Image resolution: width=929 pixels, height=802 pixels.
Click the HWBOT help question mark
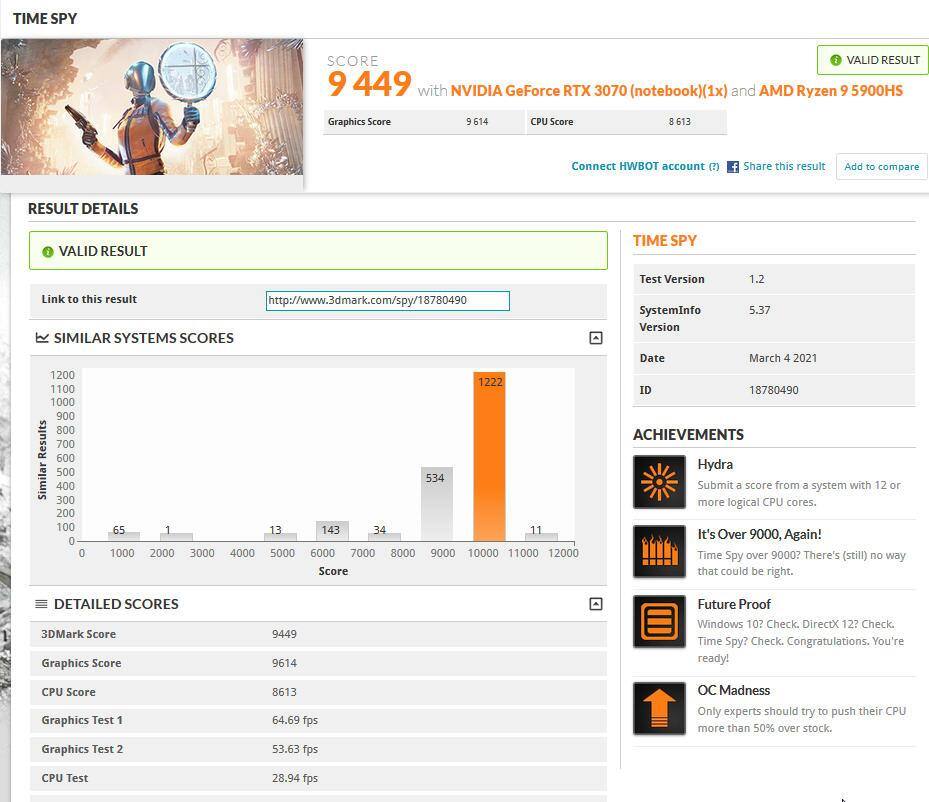(x=714, y=167)
